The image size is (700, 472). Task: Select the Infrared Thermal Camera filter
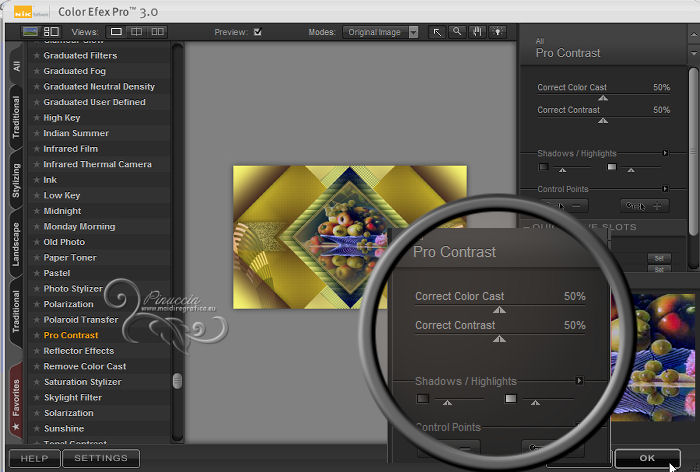coord(97,164)
